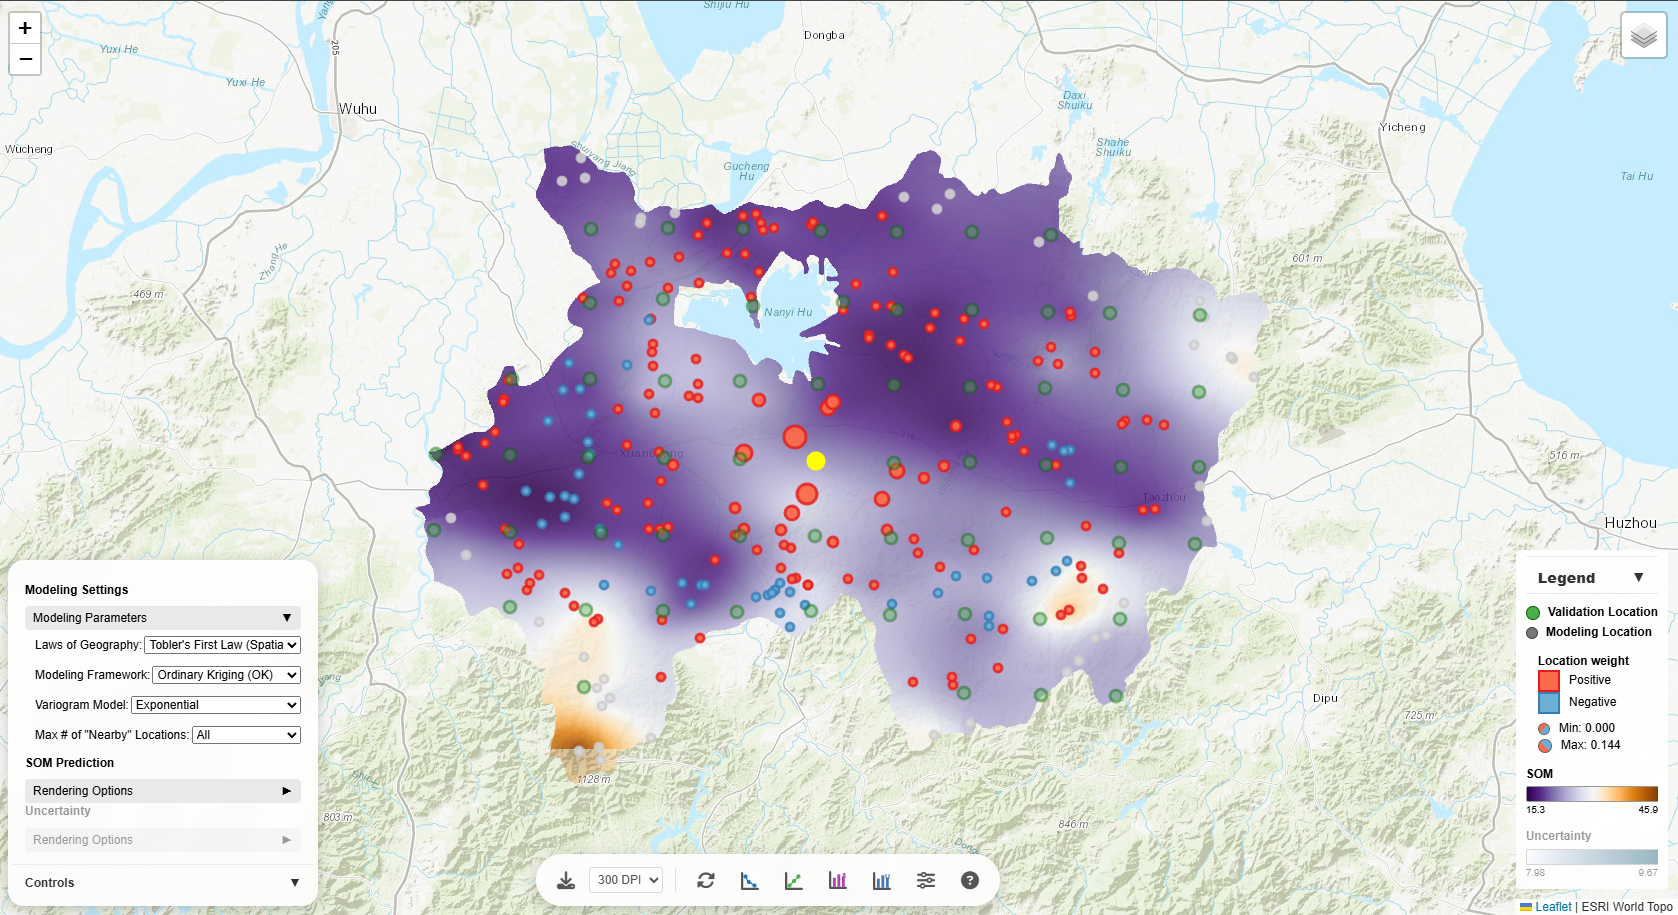
Task: Expand the Controls section
Action: point(163,883)
